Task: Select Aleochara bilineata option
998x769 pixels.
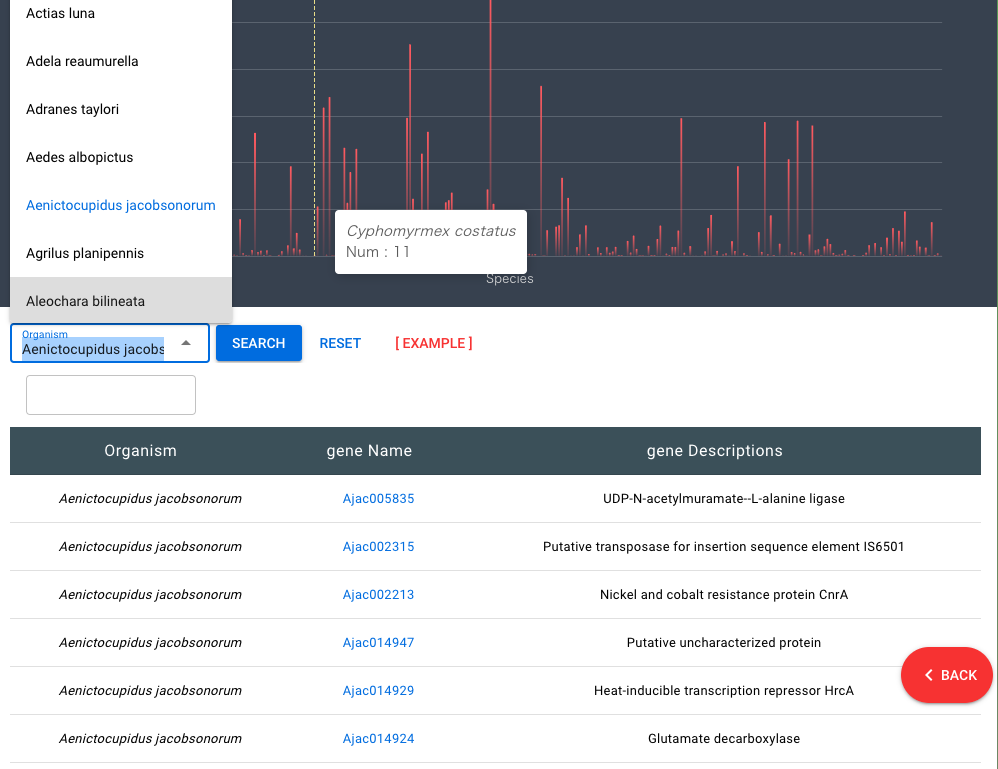Action: tap(121, 300)
